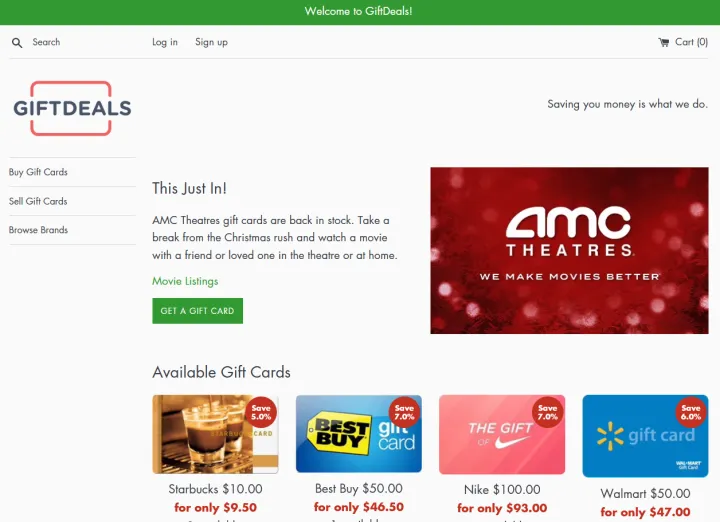Click the Nike Save 7.0% badge

pyautogui.click(x=548, y=412)
